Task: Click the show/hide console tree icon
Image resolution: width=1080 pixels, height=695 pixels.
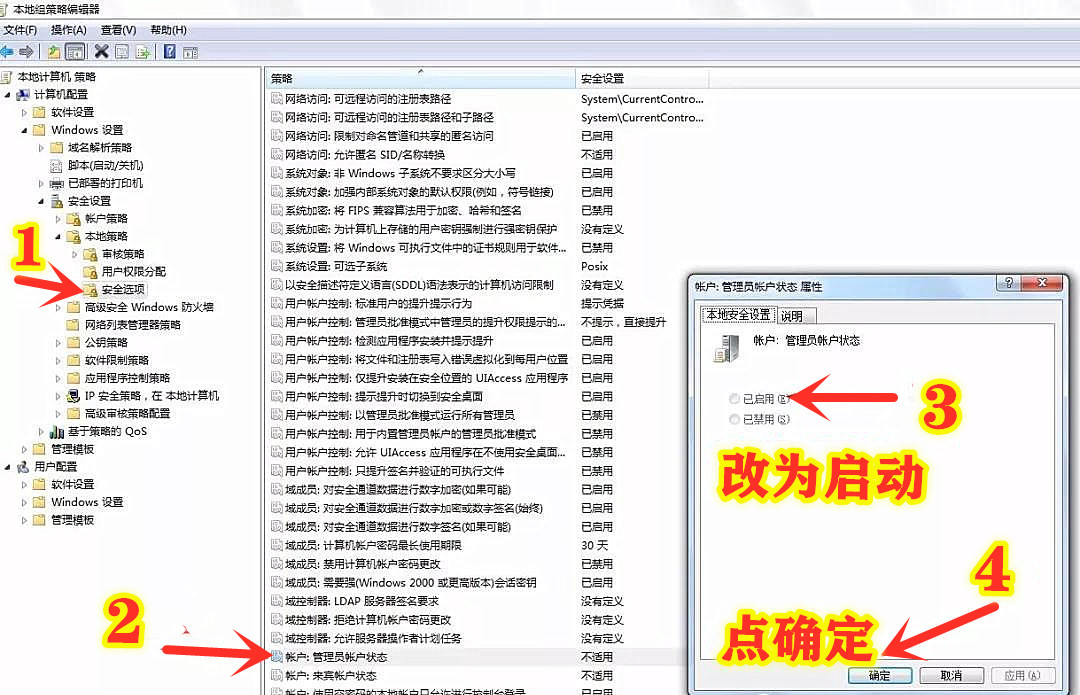Action: click(74, 51)
